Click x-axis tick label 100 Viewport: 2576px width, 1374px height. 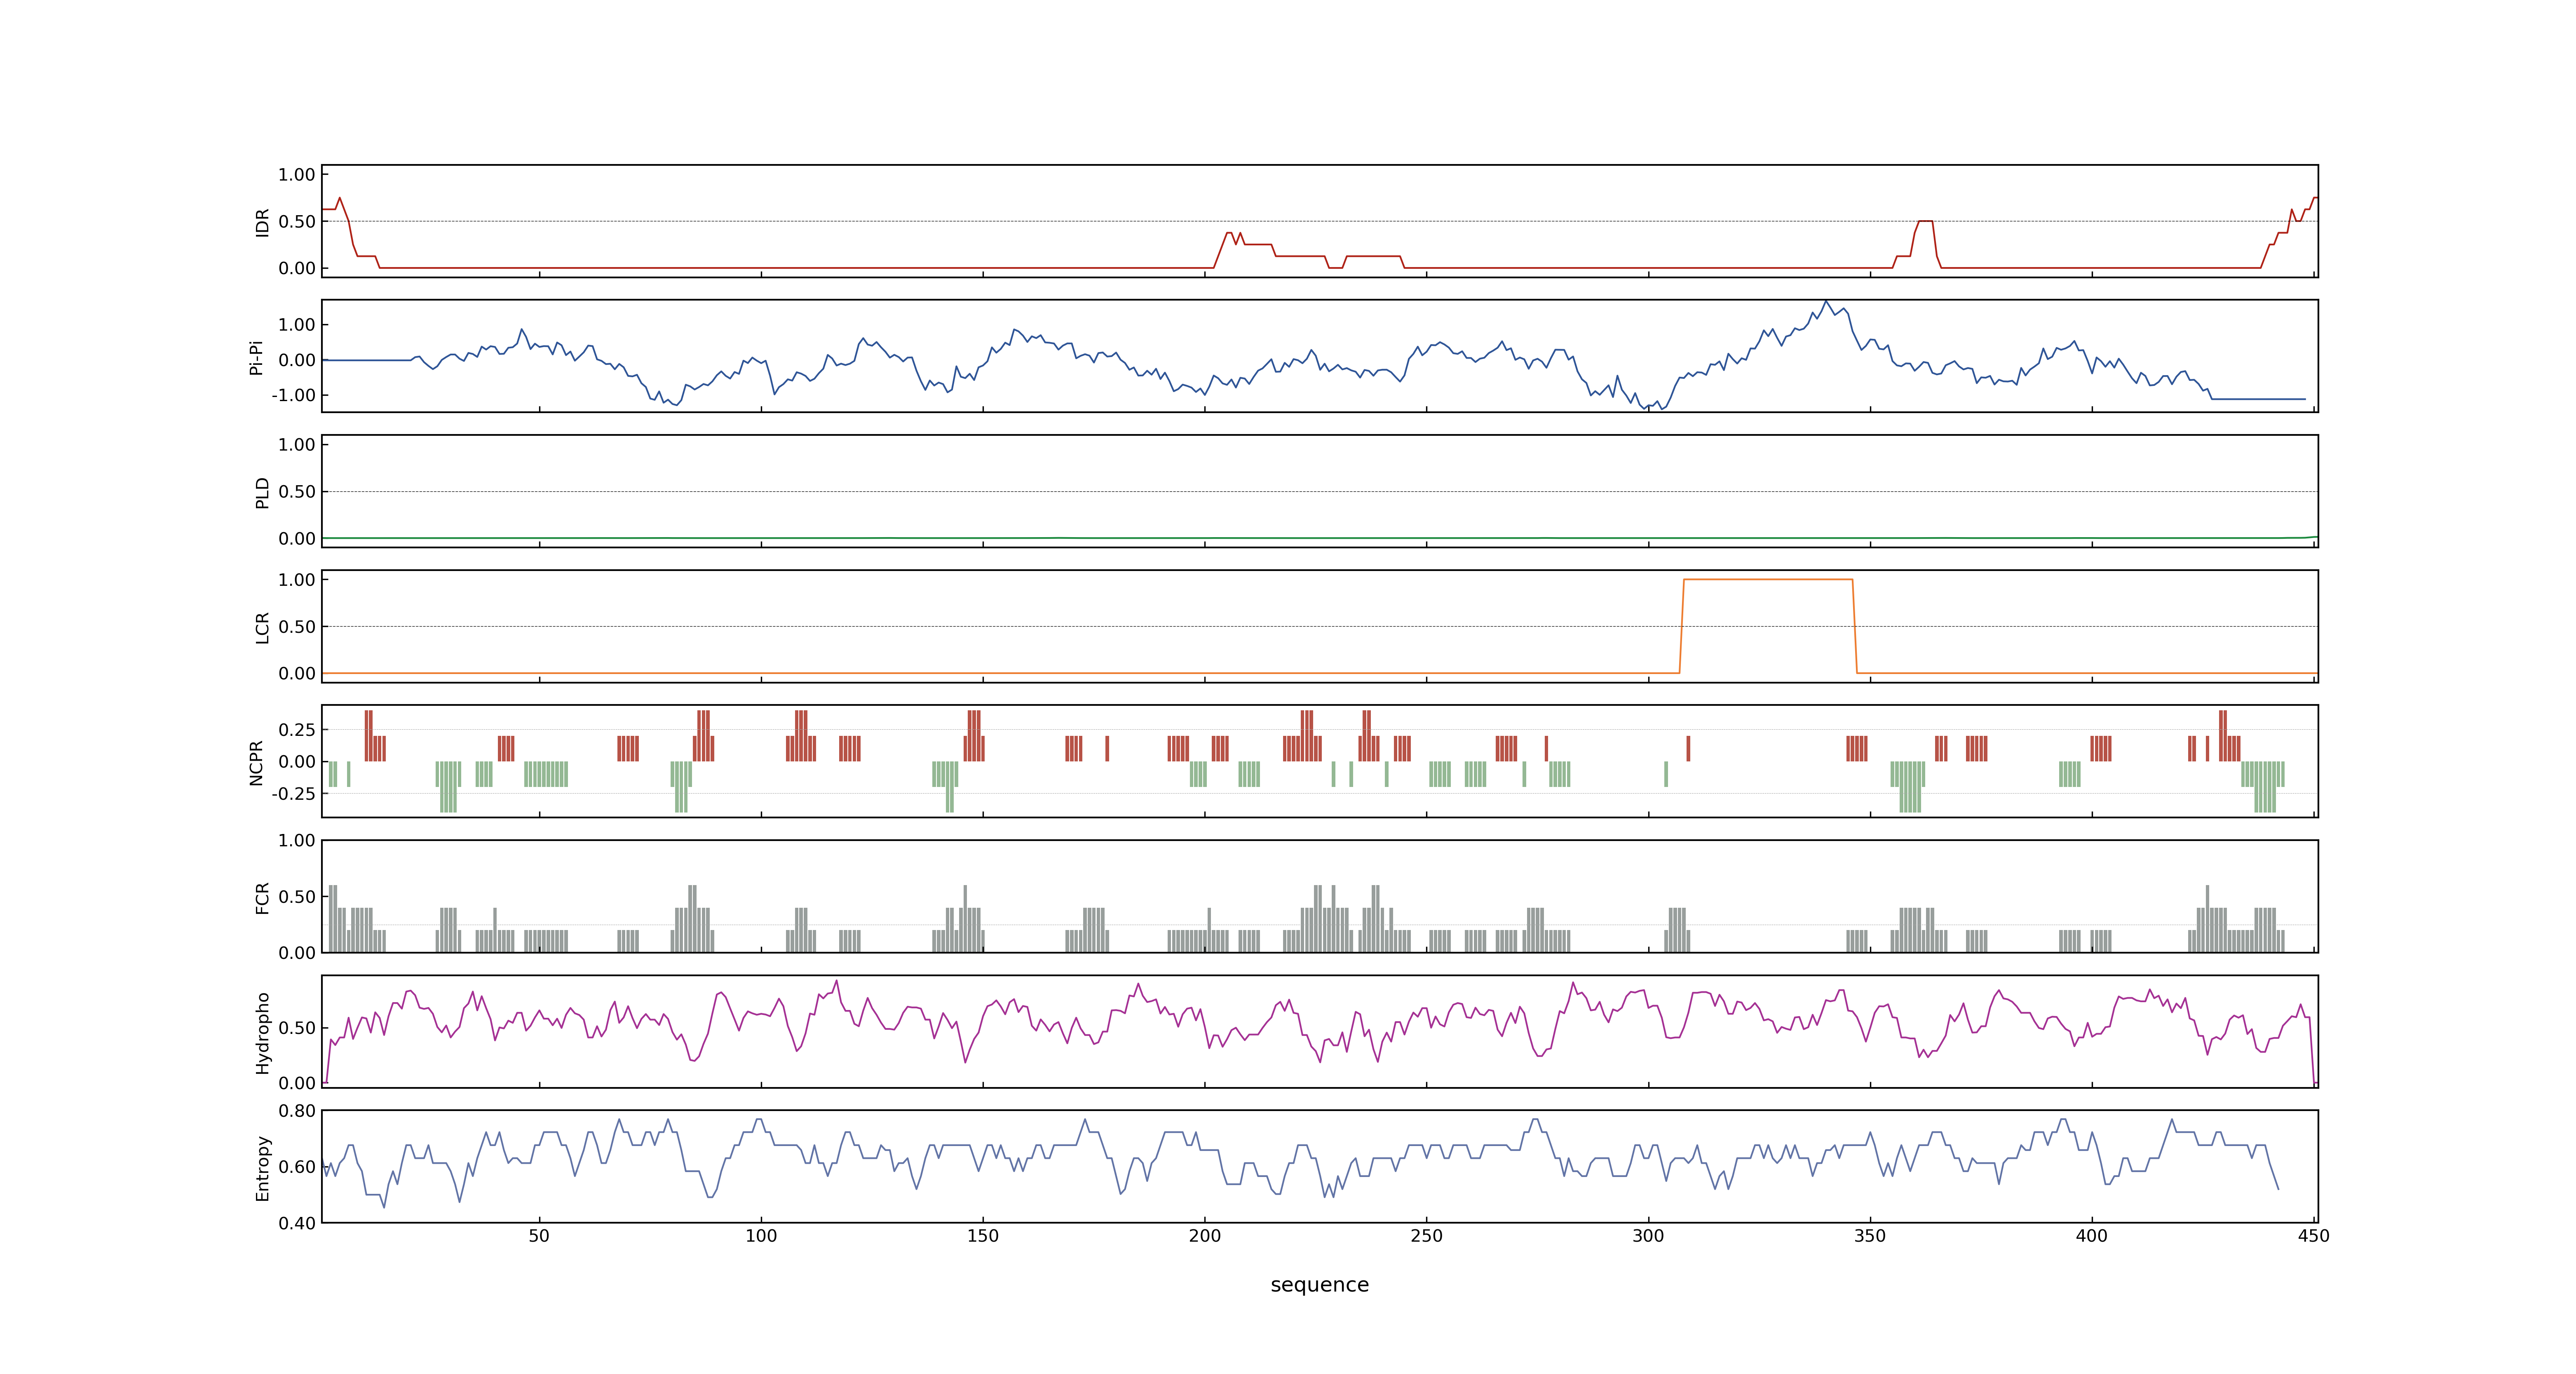761,1236
